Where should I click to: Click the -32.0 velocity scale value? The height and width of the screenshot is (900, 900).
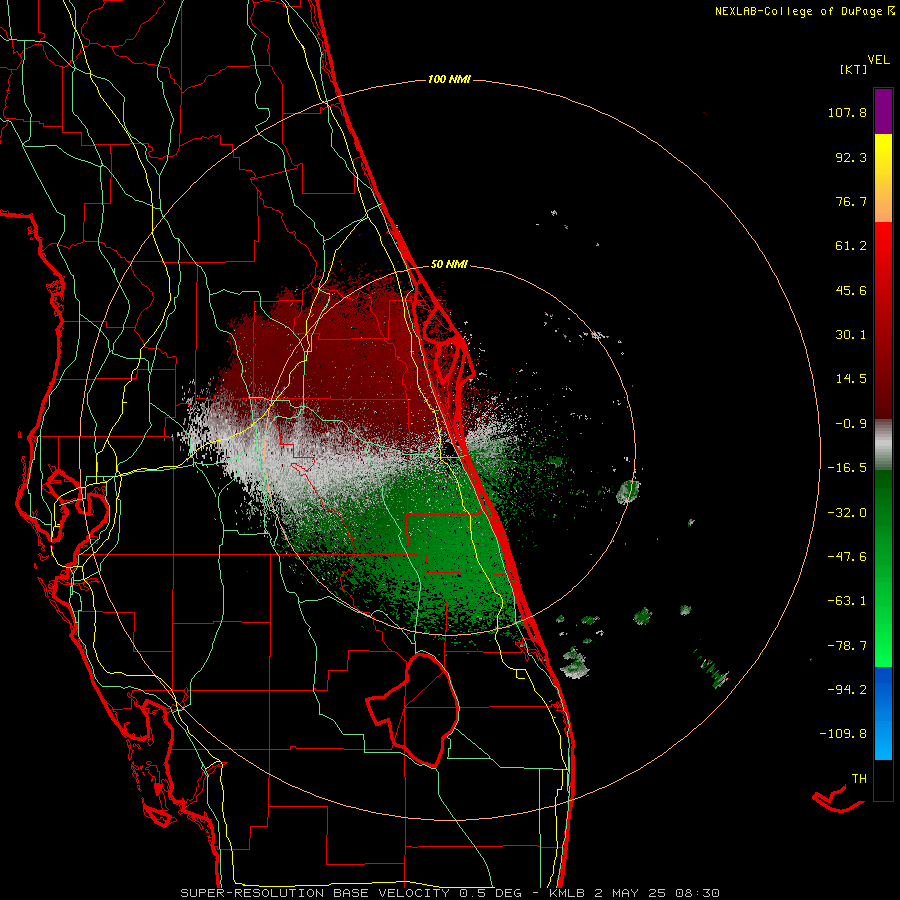click(847, 513)
